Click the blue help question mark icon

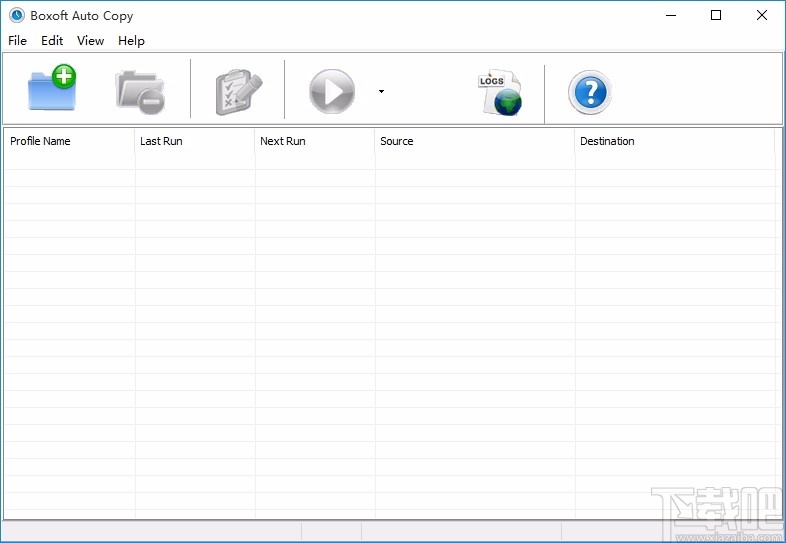[x=590, y=92]
